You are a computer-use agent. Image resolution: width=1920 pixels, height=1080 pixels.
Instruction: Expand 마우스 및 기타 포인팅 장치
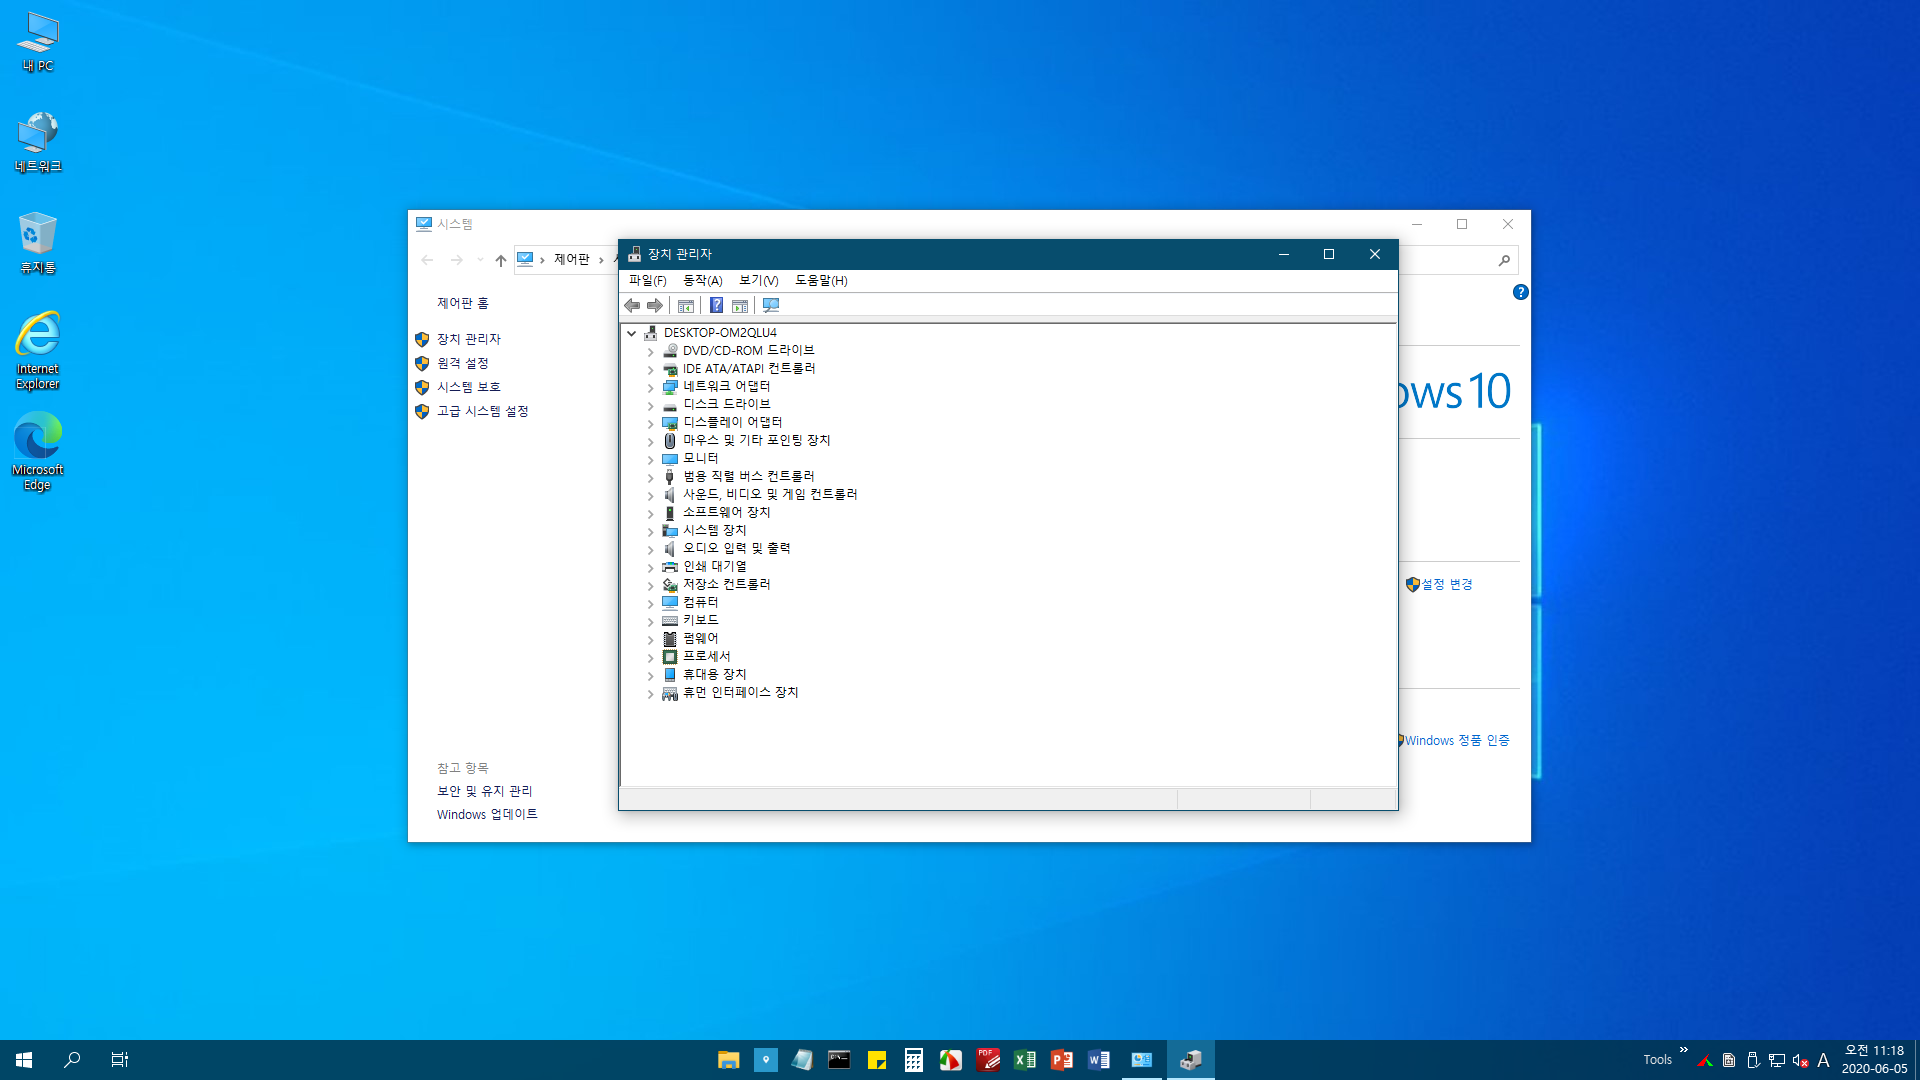(x=650, y=442)
